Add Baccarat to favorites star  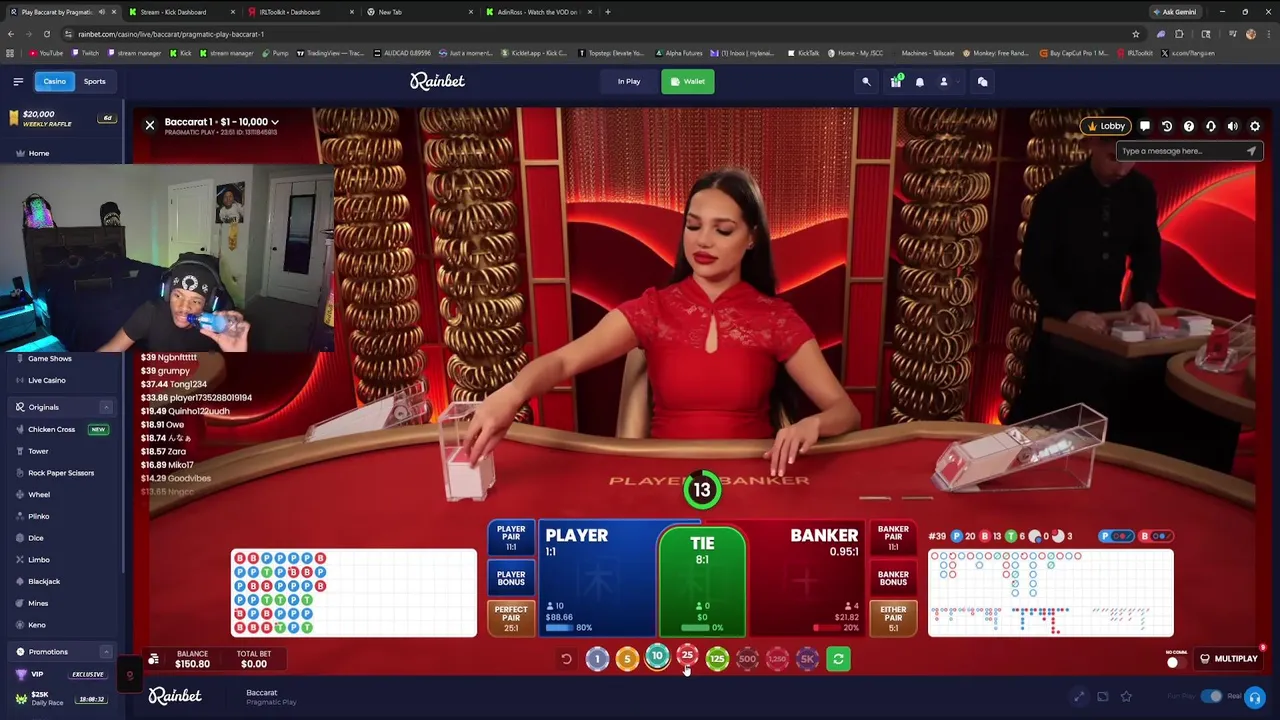coord(1126,696)
